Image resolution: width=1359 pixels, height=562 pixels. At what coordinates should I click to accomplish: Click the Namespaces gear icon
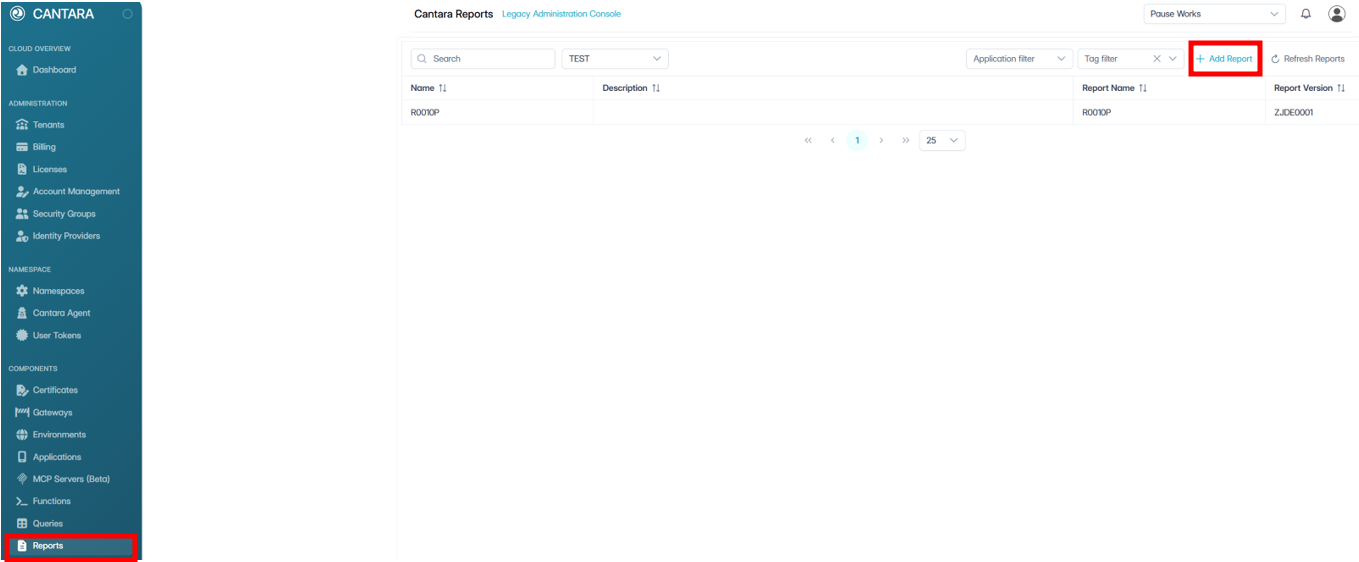coord(22,291)
